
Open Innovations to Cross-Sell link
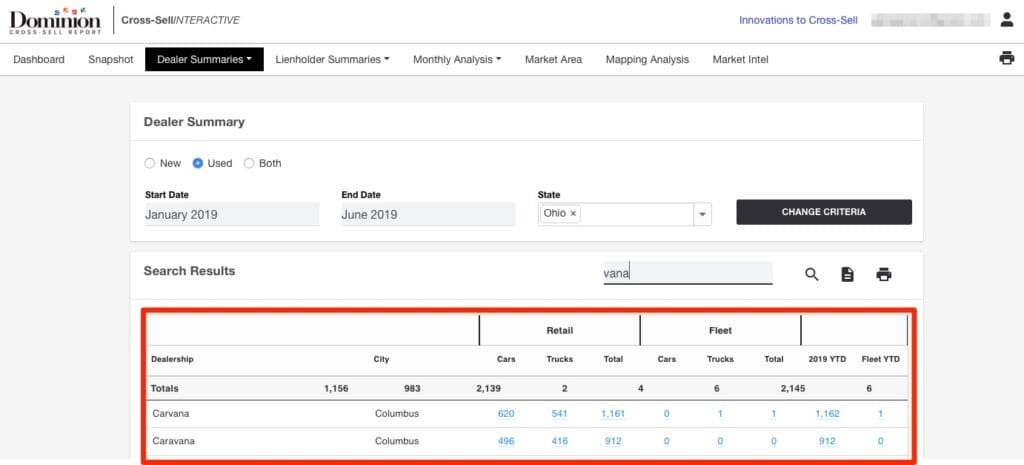pos(798,20)
